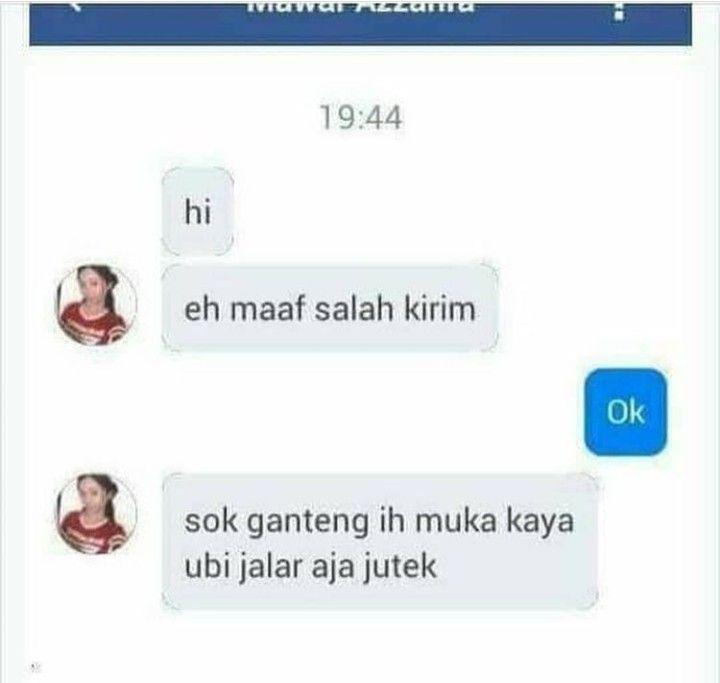
Task: Tap the avatar beside "eh maaf salah kirim"
Action: point(96,305)
